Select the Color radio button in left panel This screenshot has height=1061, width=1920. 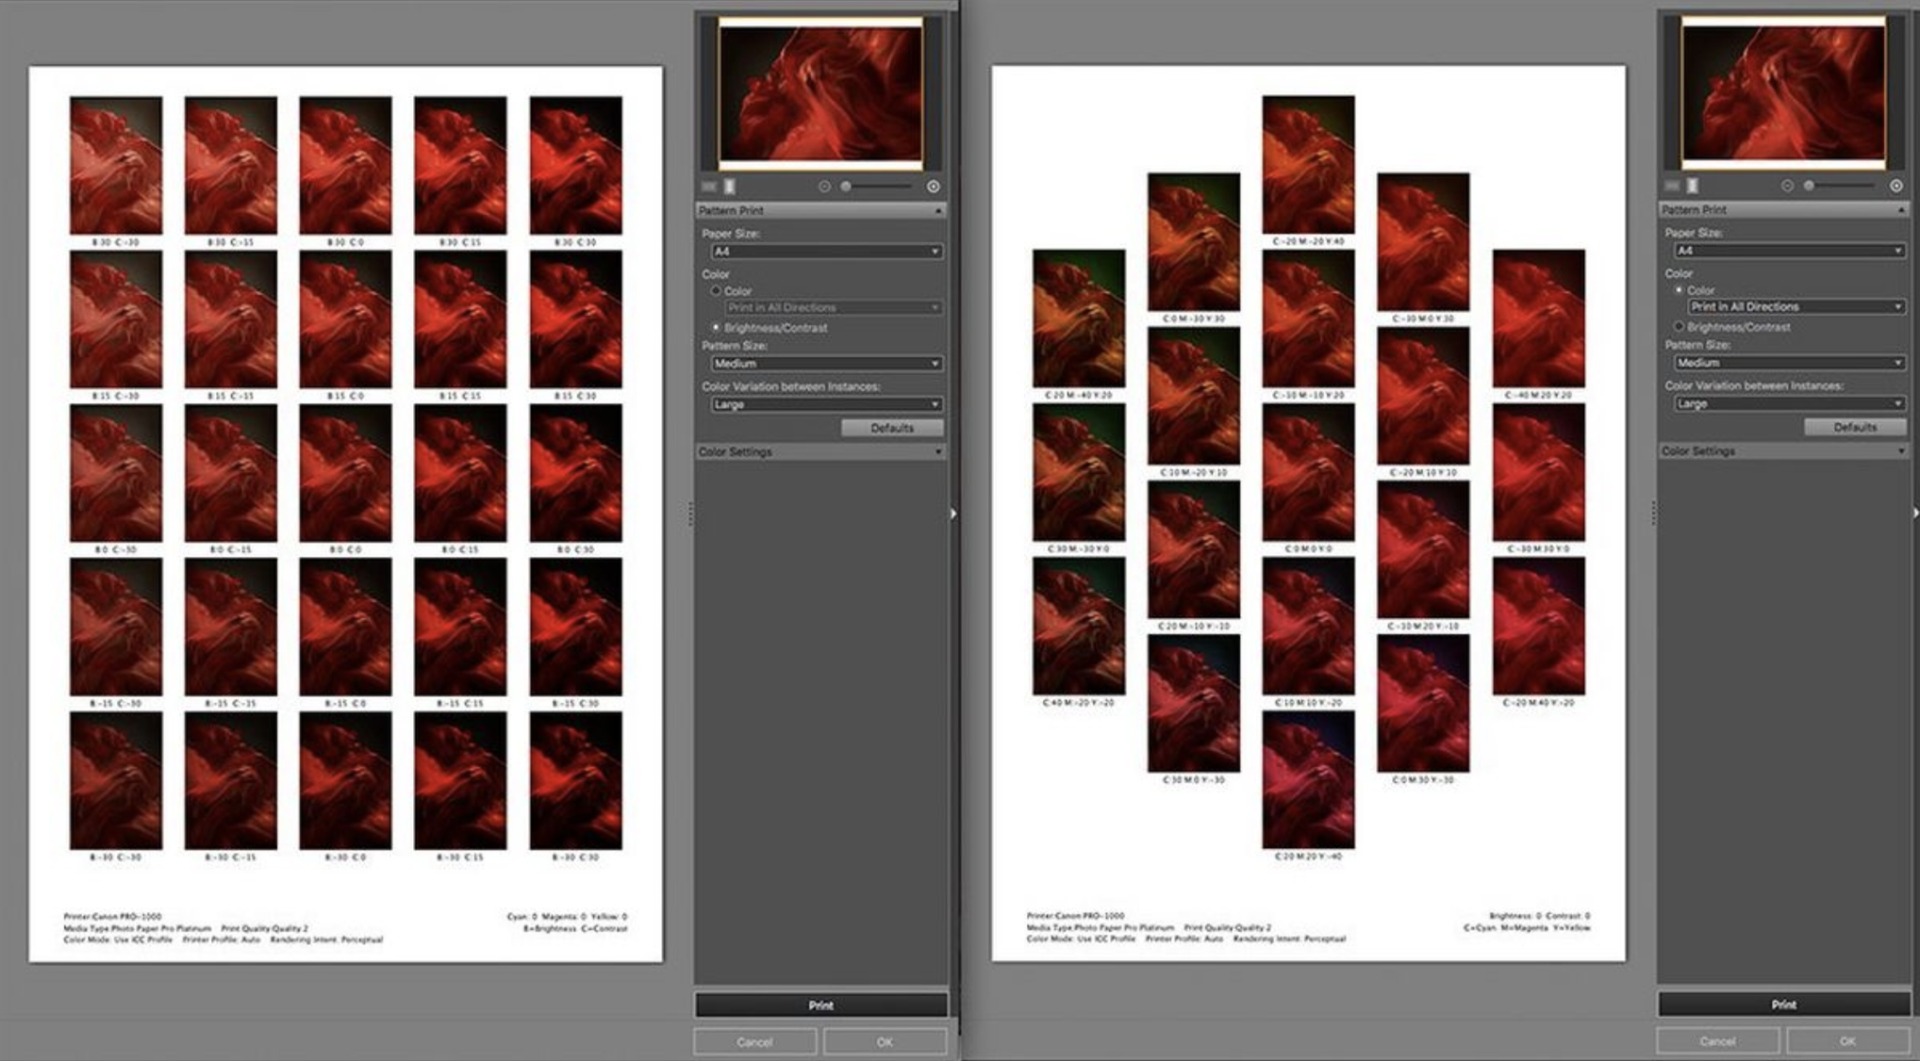click(x=716, y=291)
